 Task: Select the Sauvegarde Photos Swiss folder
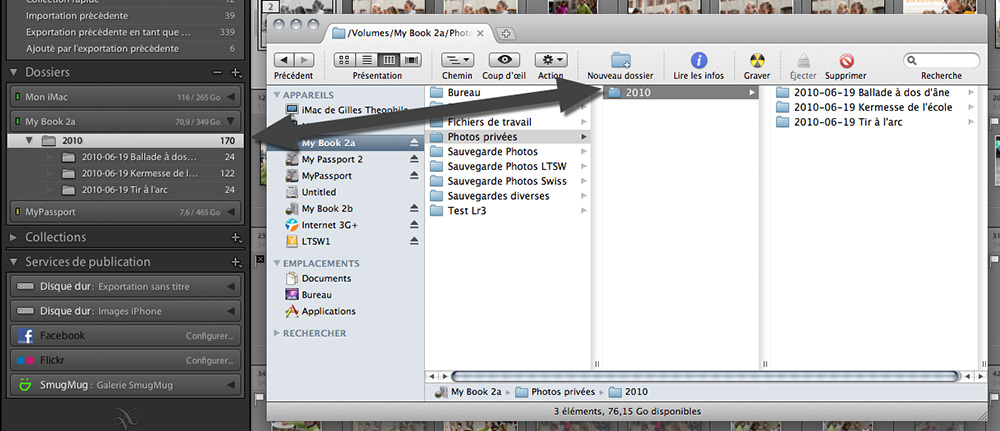click(x=508, y=181)
